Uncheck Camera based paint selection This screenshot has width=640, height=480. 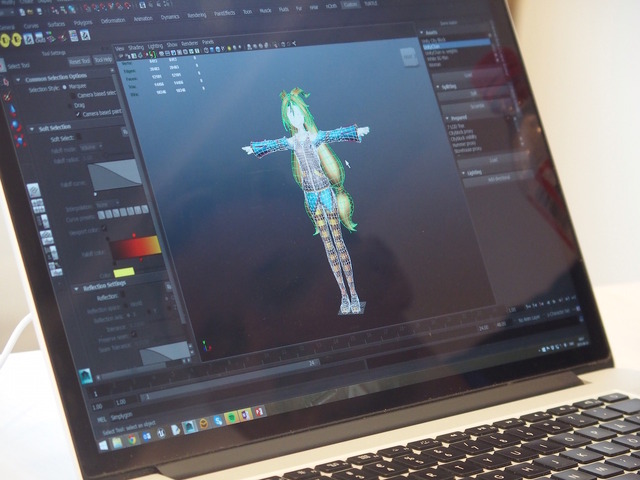coord(78,115)
